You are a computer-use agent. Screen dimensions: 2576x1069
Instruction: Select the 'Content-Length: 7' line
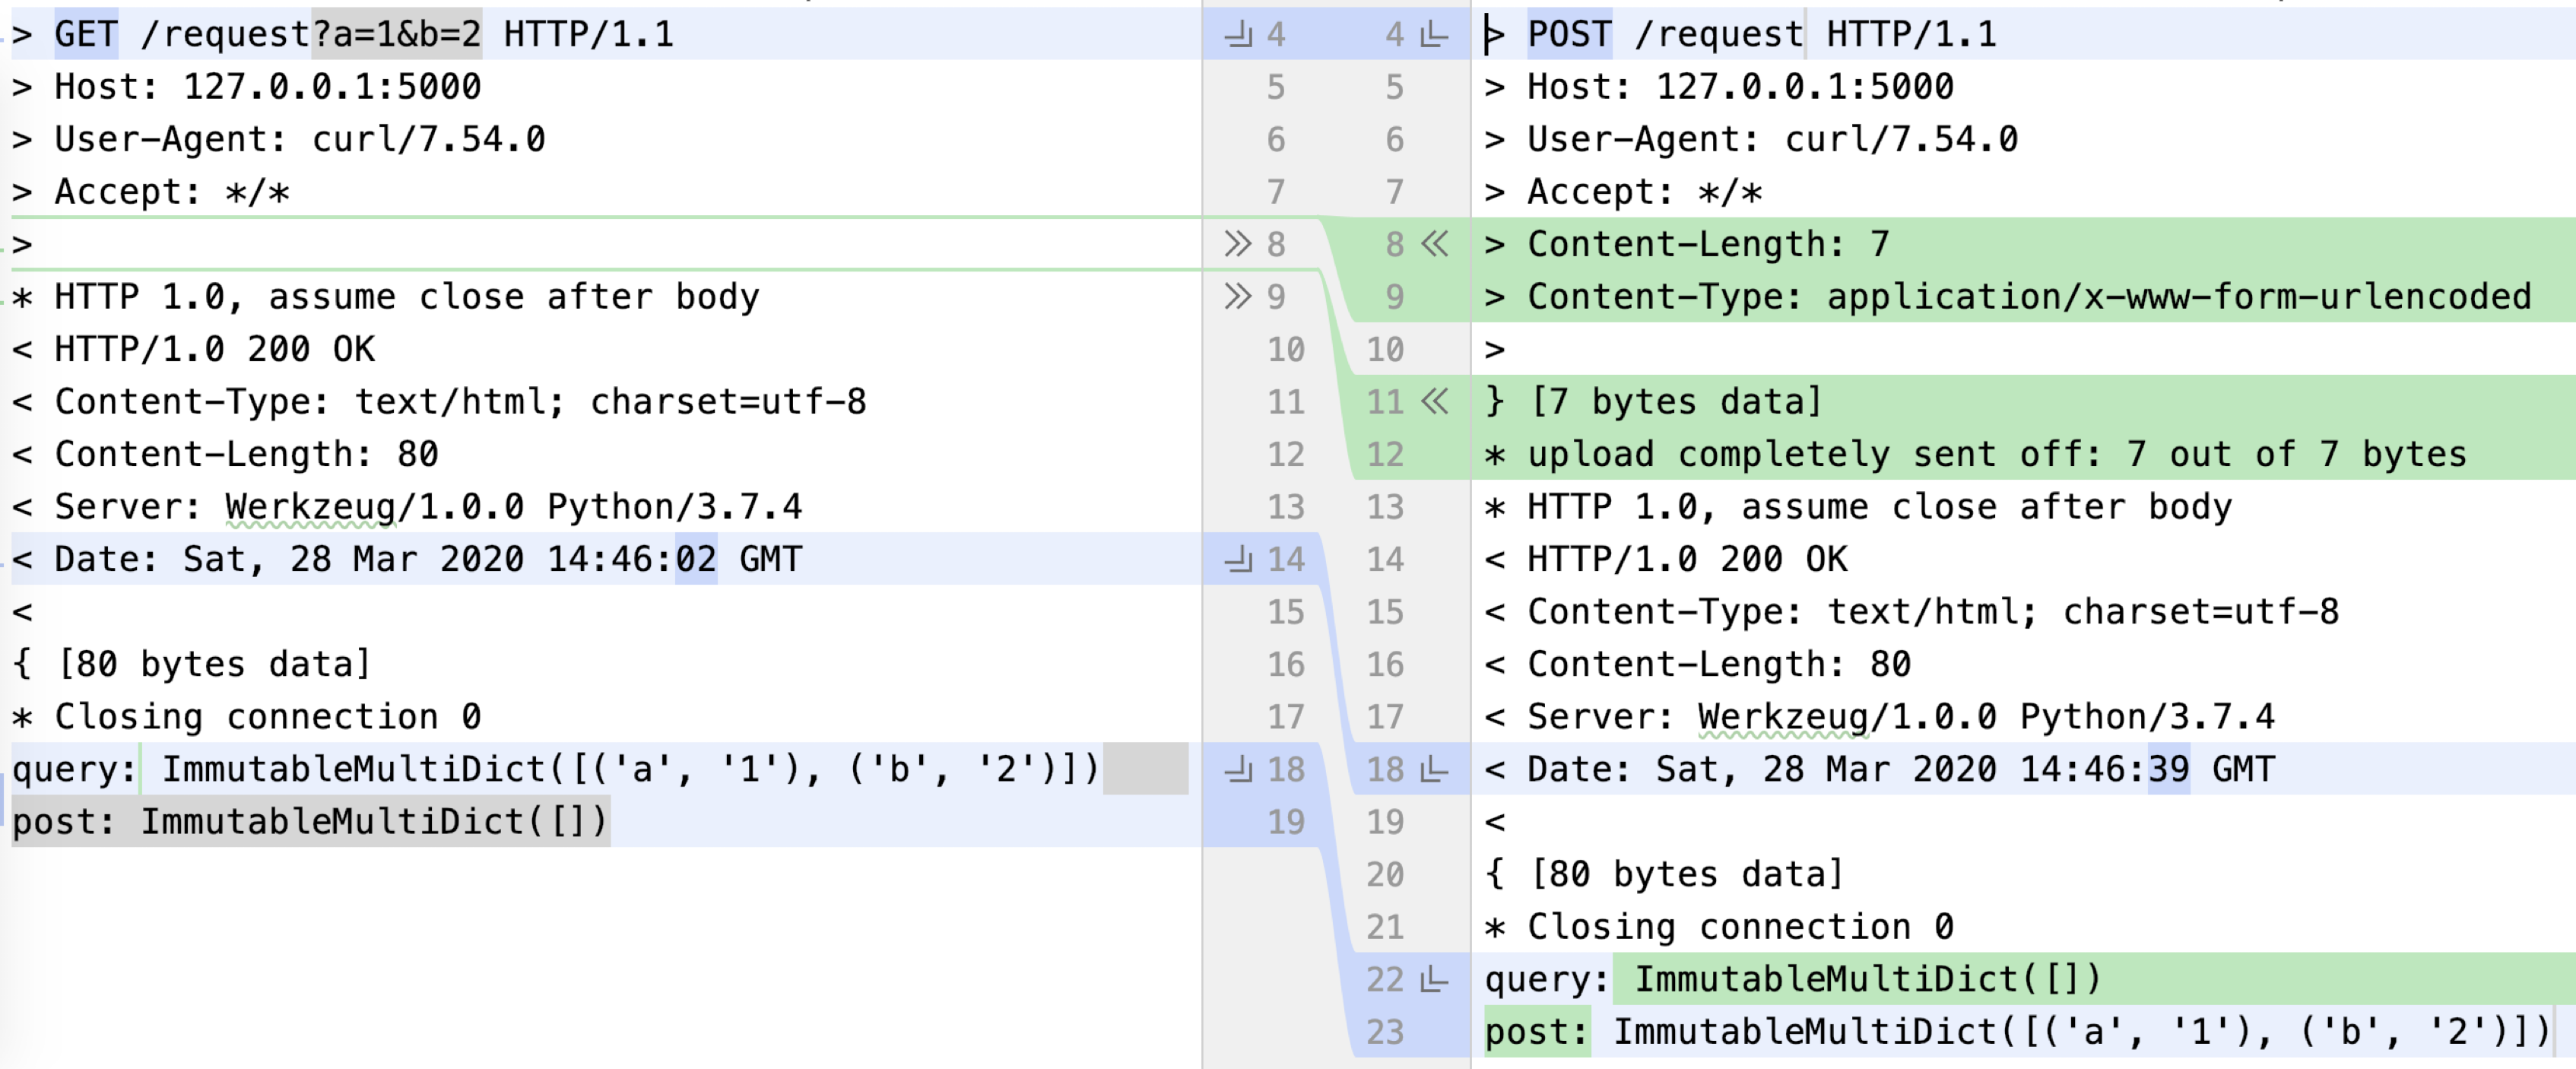click(1687, 243)
